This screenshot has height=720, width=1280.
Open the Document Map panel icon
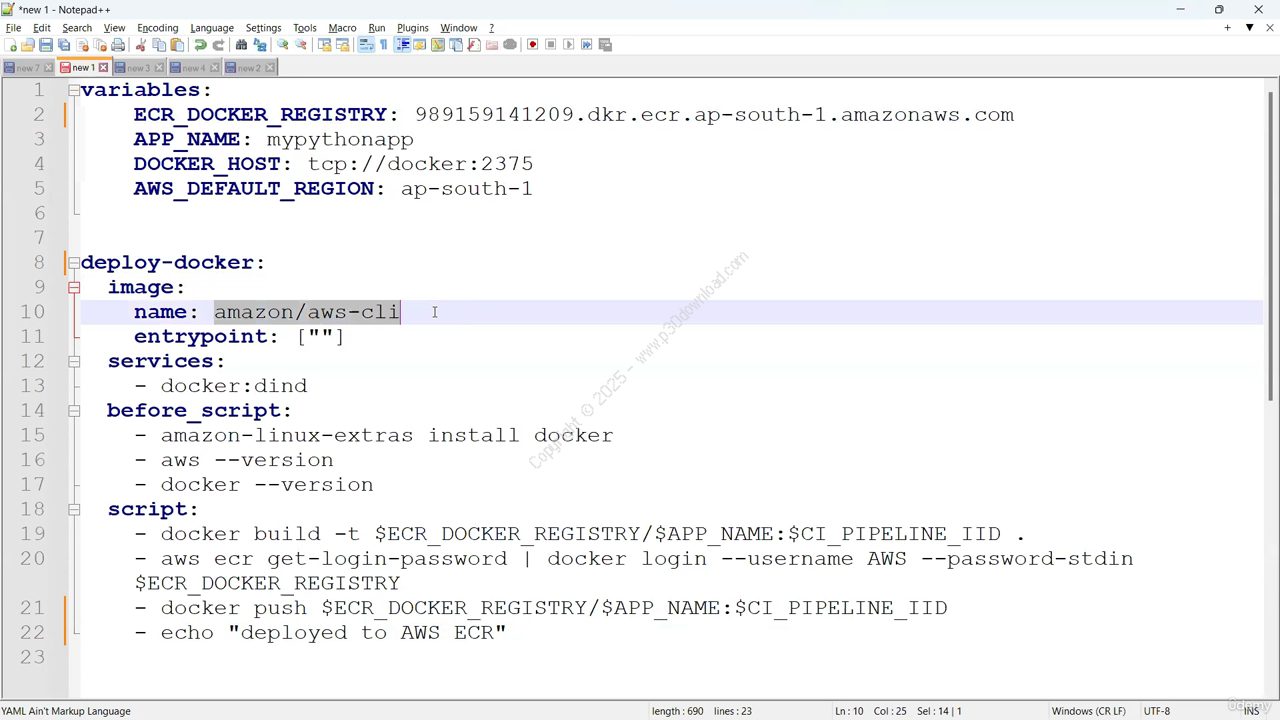pos(437,44)
